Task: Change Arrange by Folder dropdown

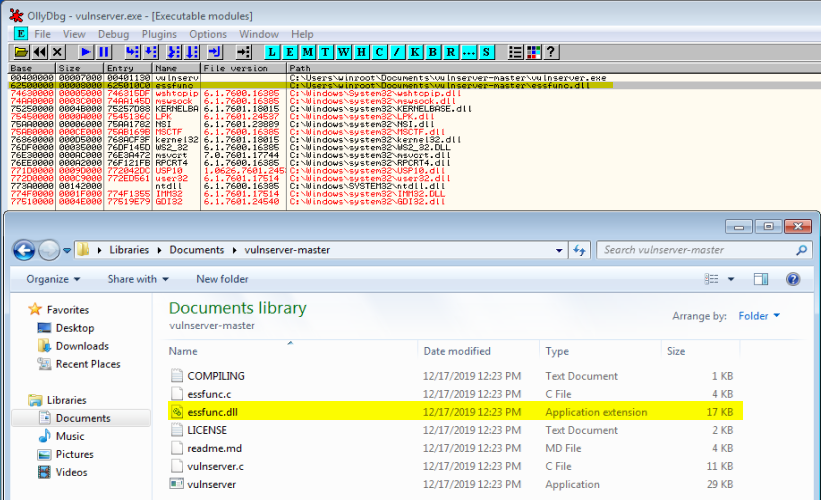Action: click(759, 316)
